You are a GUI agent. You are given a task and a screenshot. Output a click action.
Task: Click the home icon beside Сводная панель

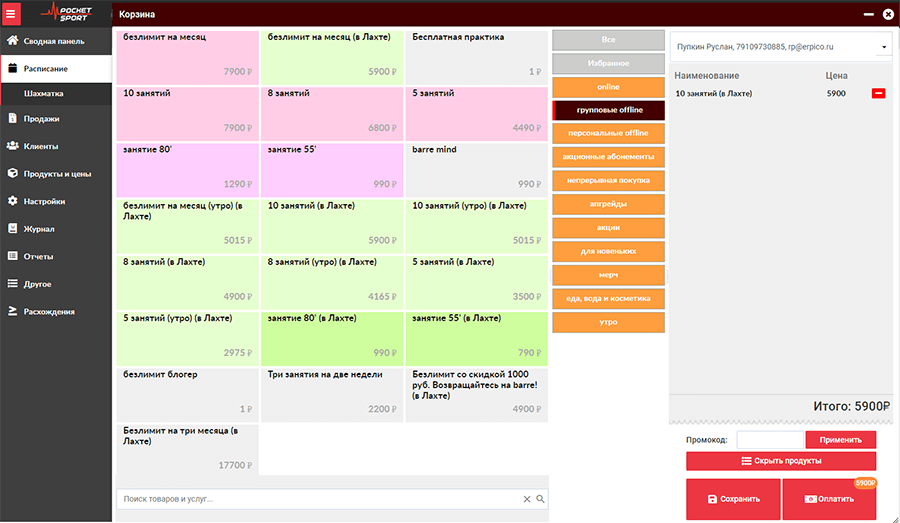tap(13, 41)
